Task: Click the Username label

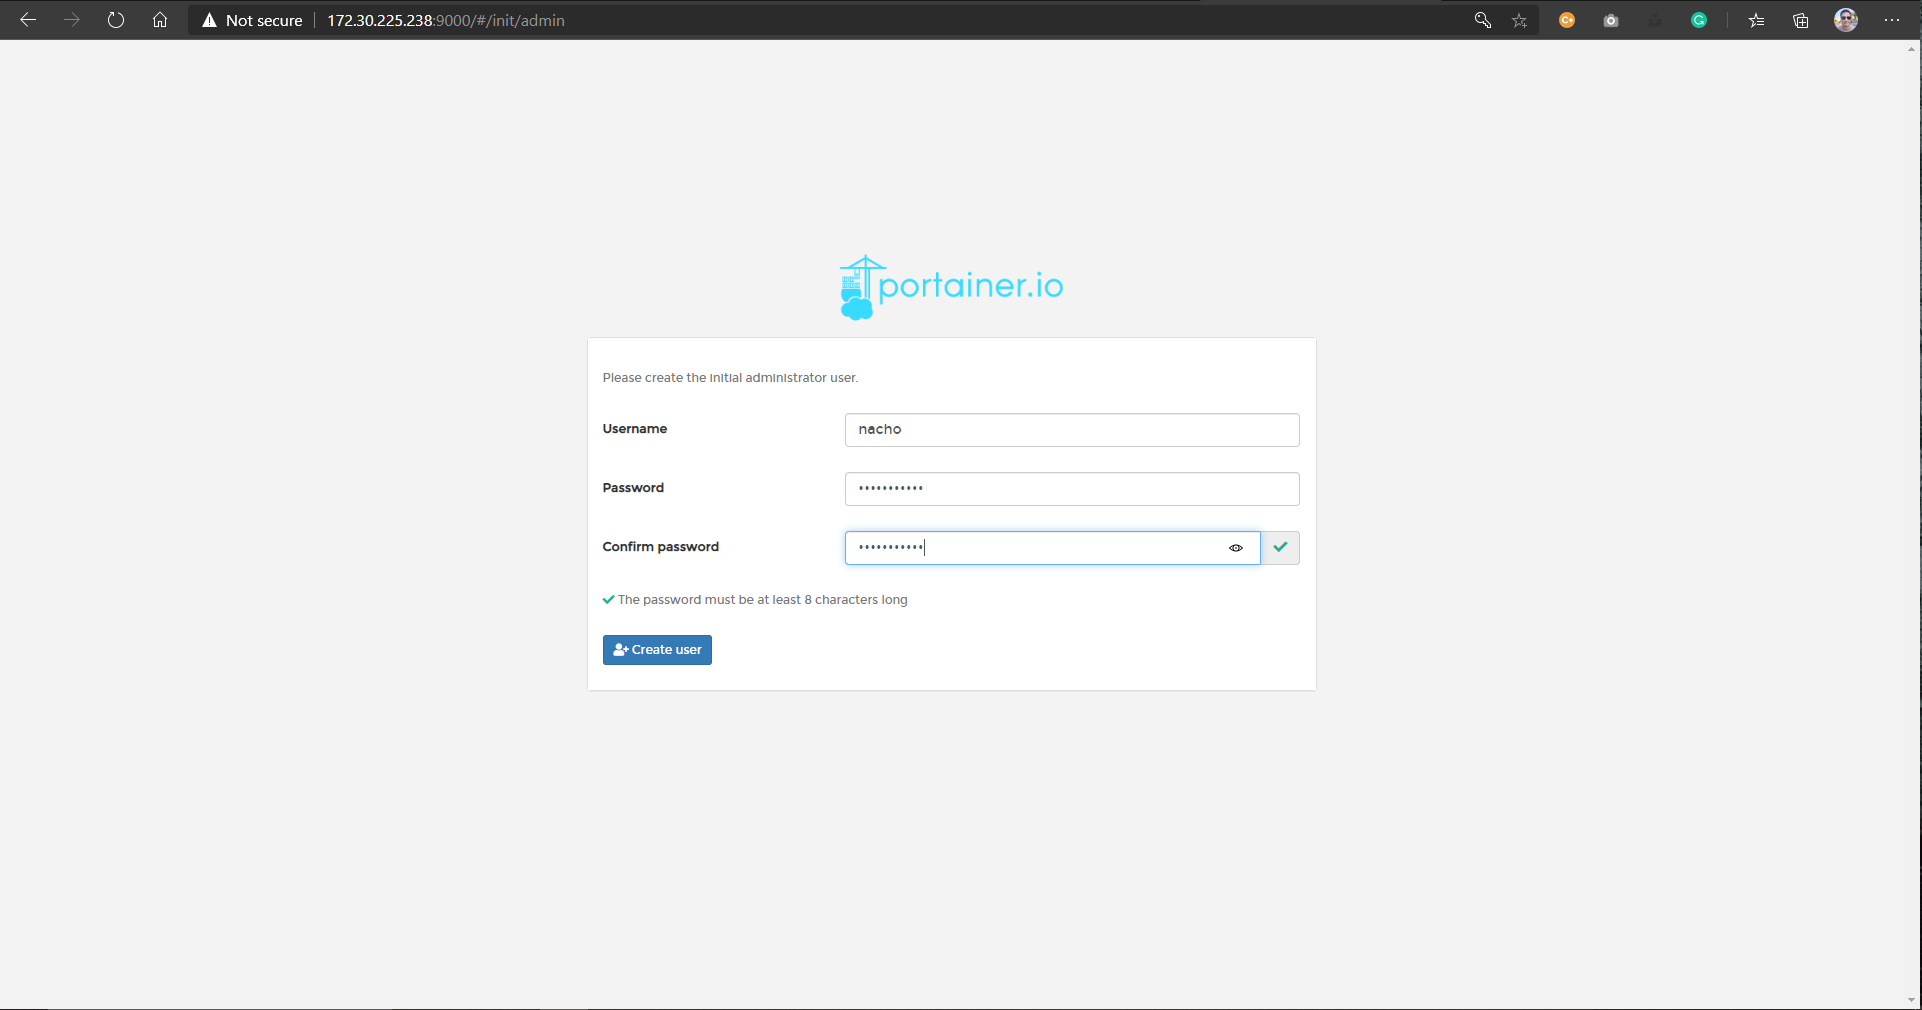Action: point(634,429)
